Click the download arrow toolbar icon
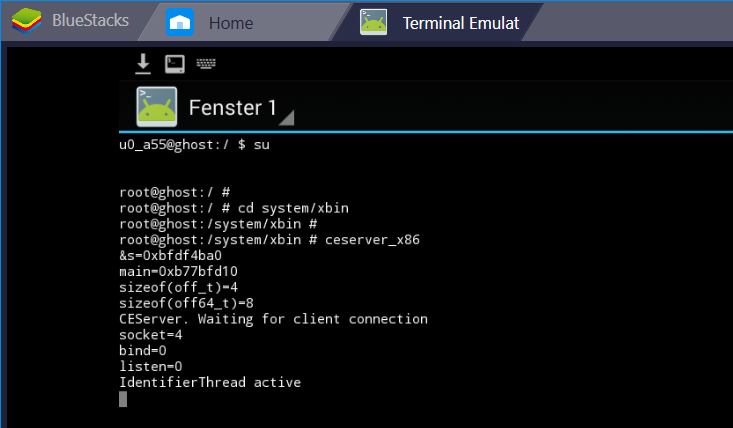The image size is (733, 428). [143, 64]
